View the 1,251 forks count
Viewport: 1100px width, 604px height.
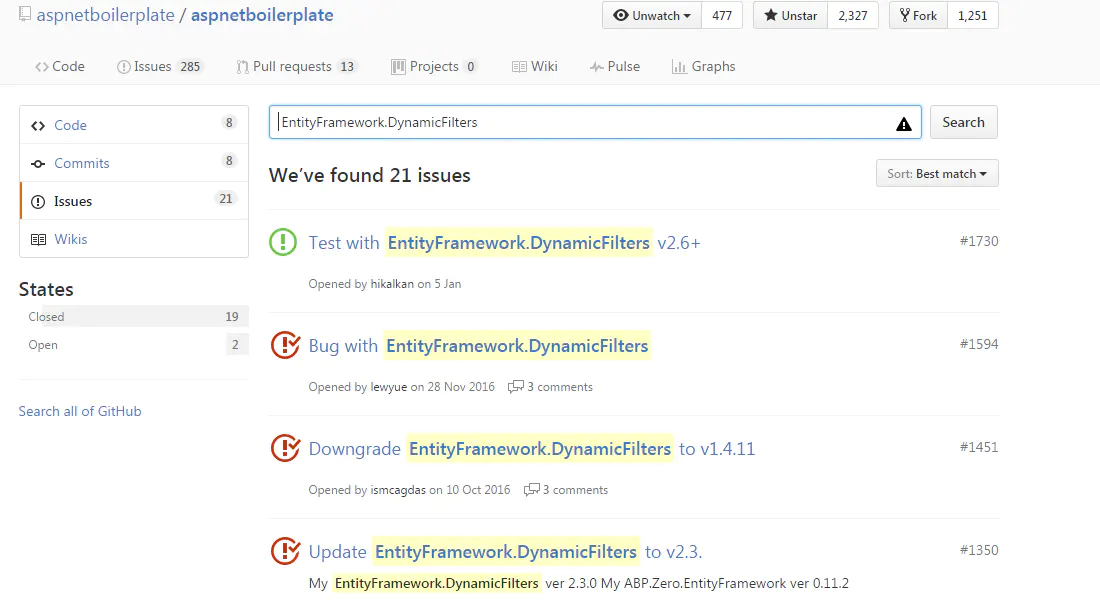tap(972, 15)
